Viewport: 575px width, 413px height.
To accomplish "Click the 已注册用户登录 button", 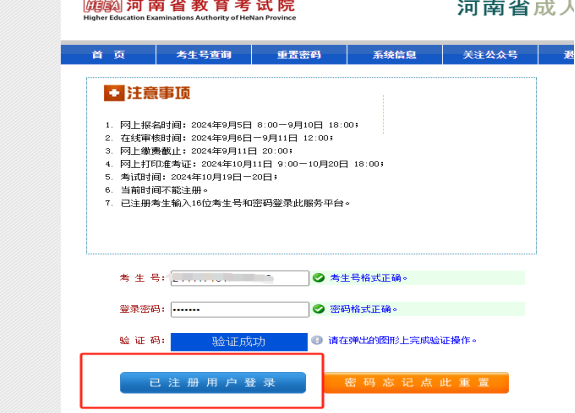I will point(213,383).
